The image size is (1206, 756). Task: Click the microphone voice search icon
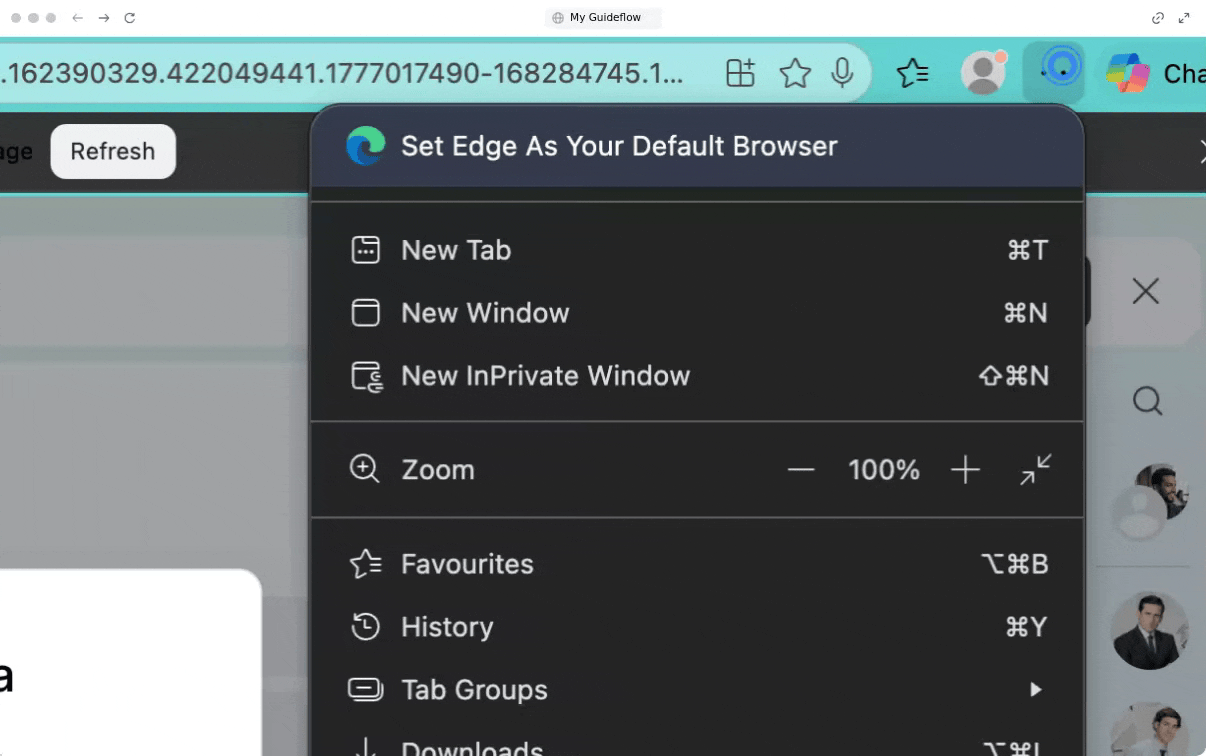843,73
